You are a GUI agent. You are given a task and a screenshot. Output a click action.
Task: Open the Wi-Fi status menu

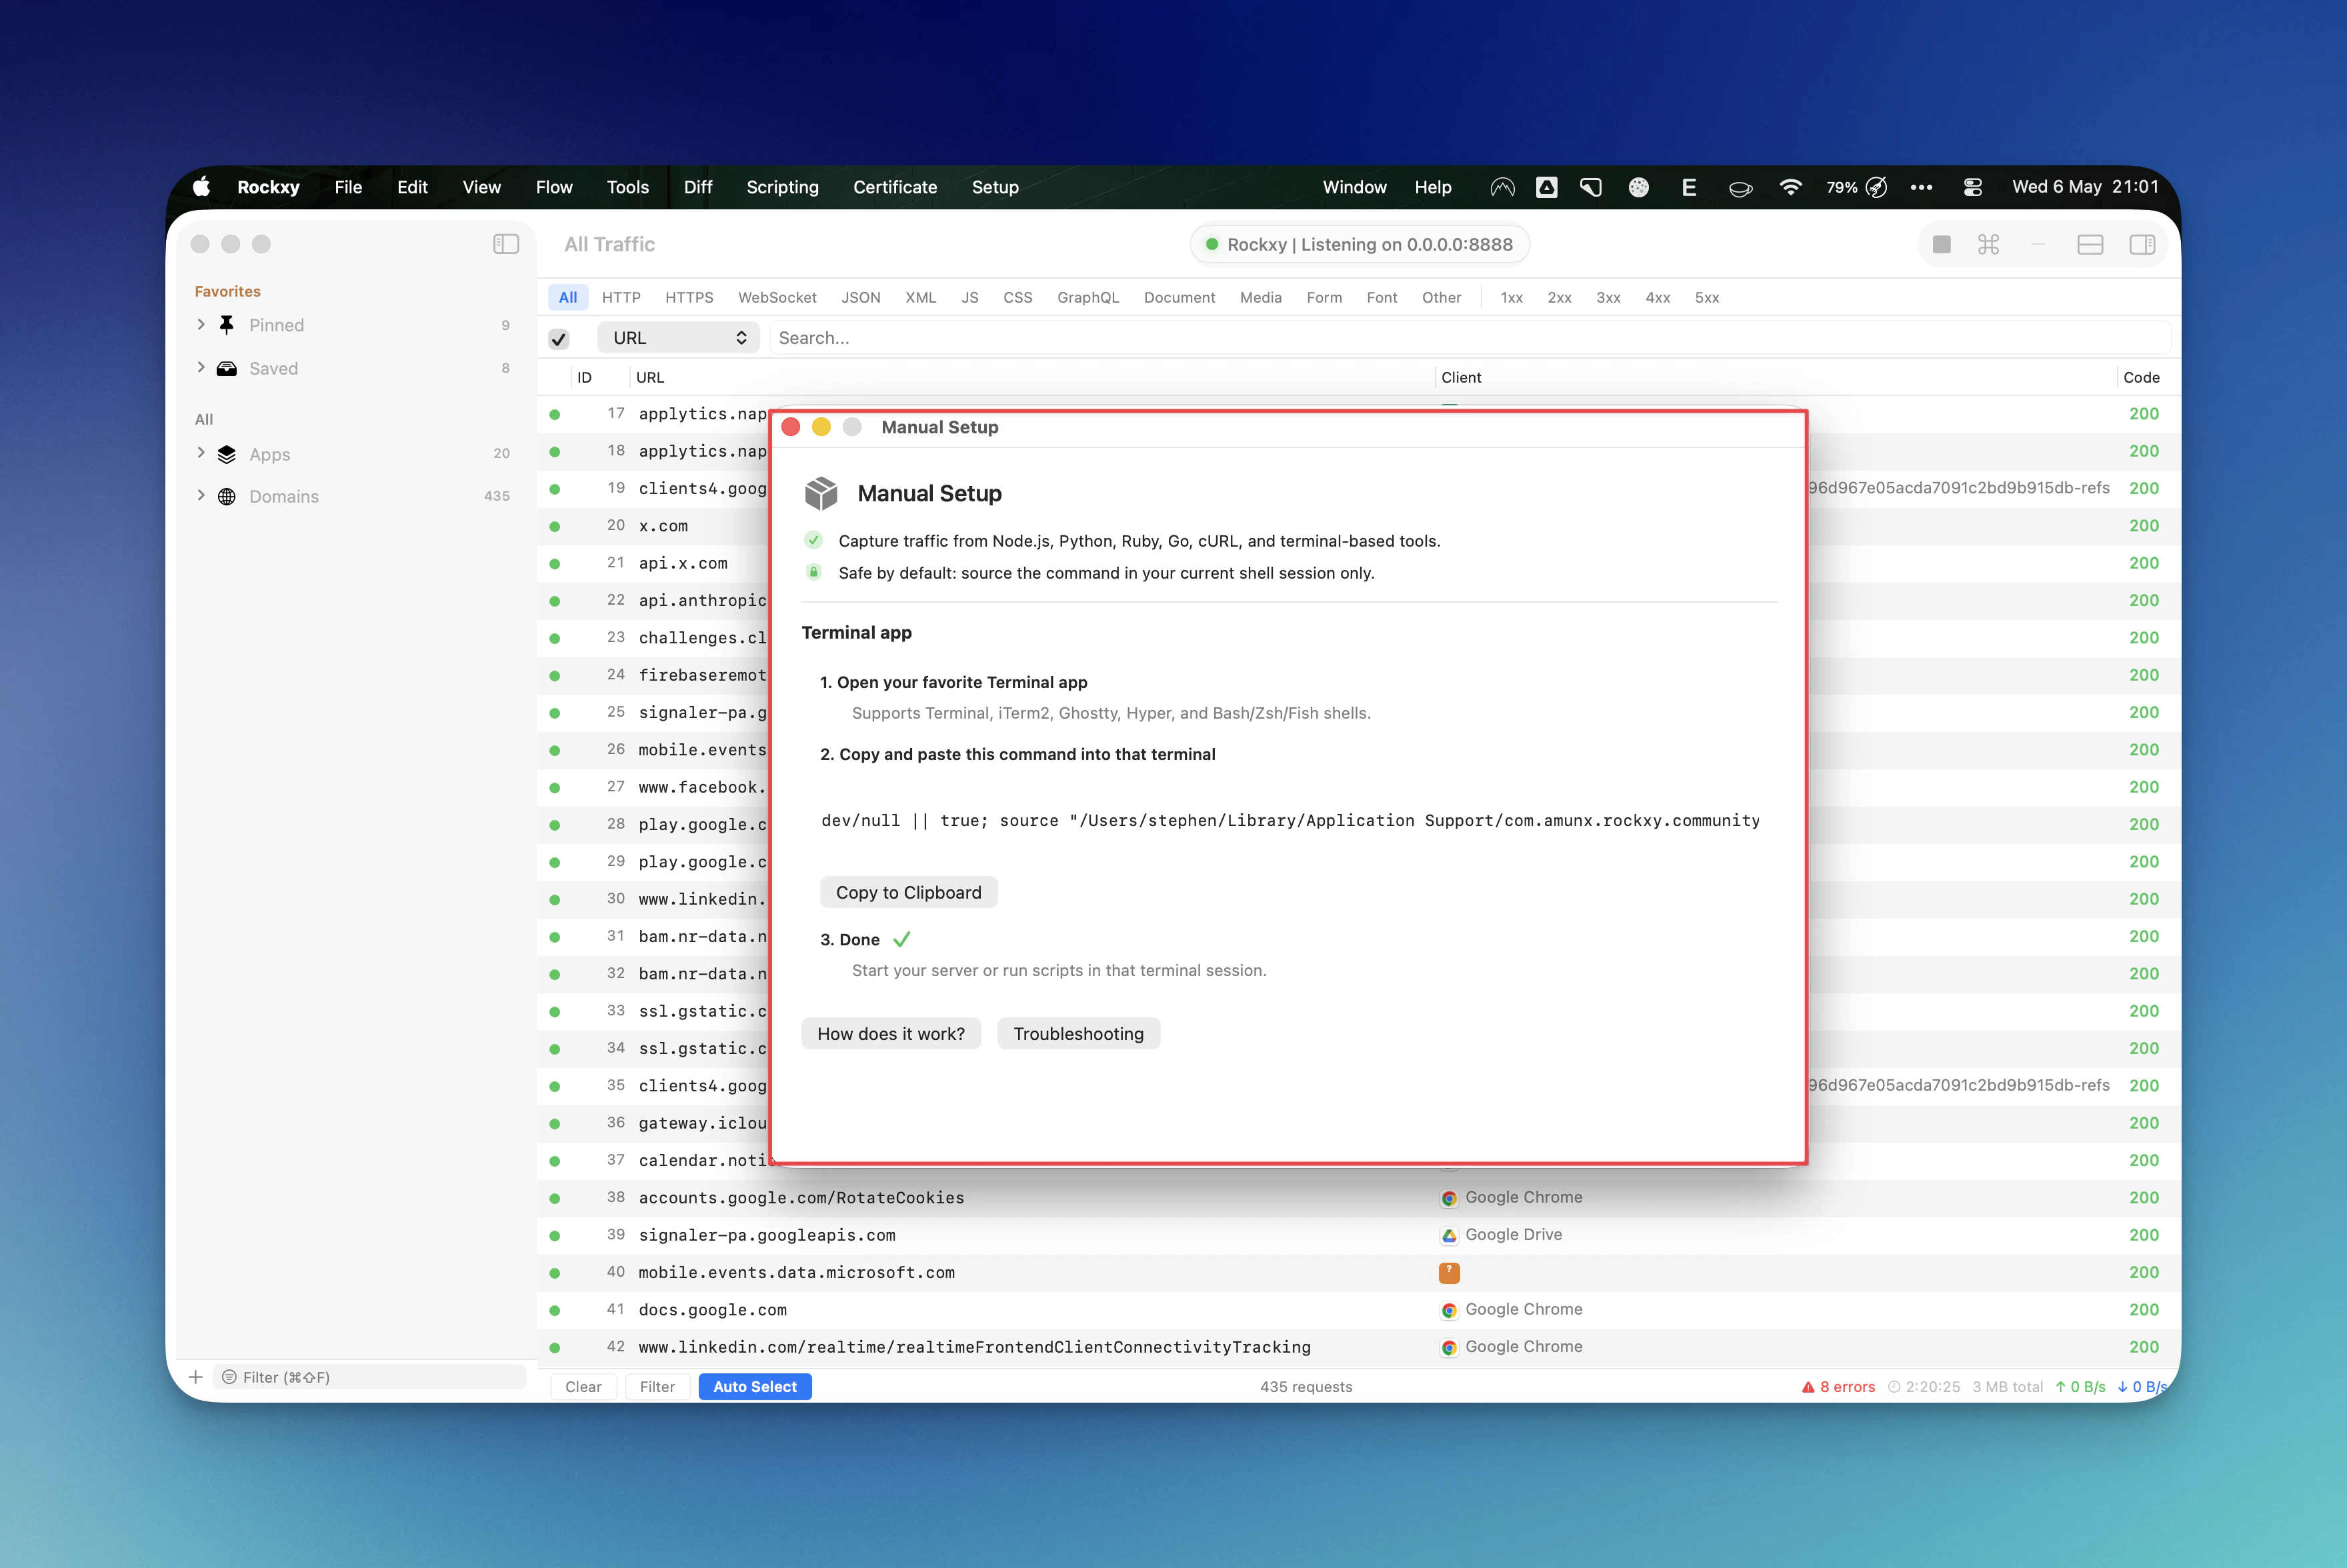(x=1790, y=187)
